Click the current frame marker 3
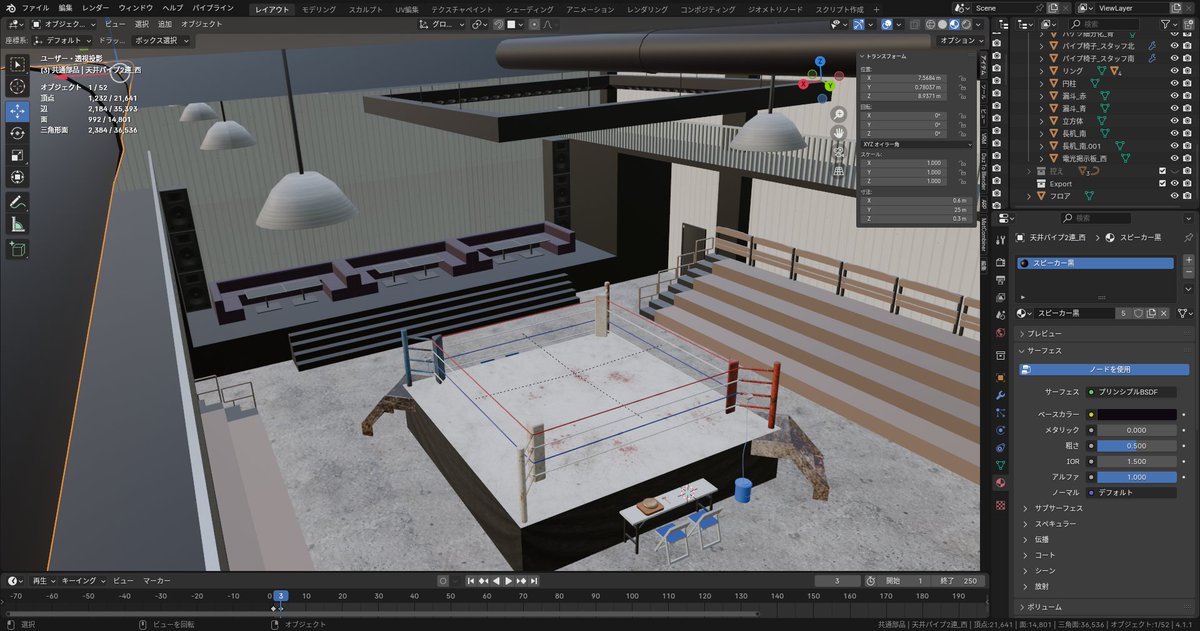1200x631 pixels. [x=281, y=596]
